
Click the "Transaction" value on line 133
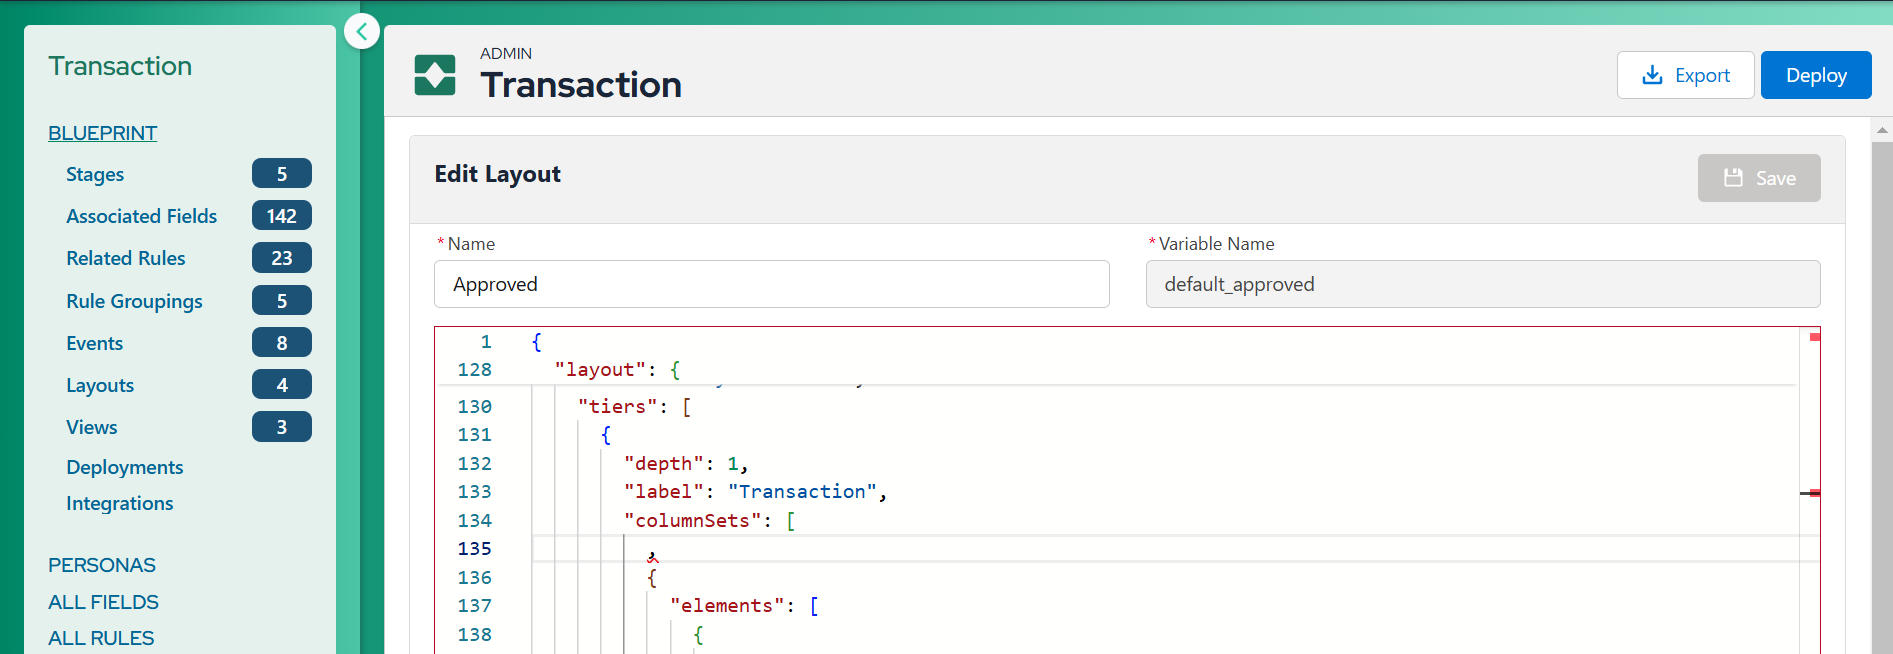(x=802, y=491)
